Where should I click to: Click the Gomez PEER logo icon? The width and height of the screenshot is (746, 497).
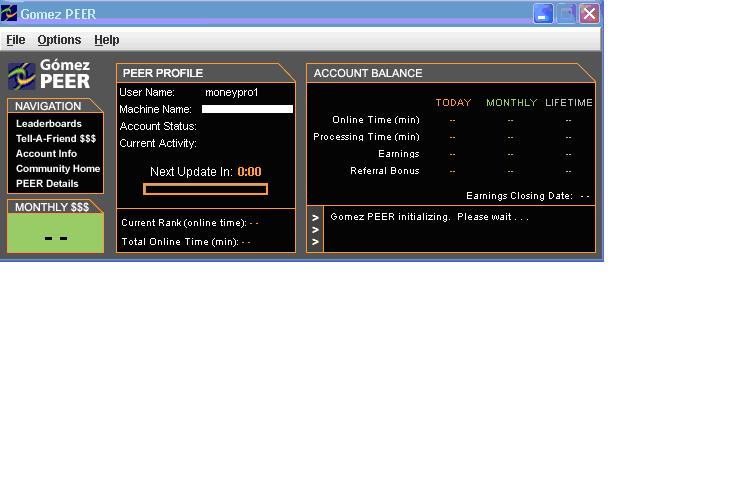tap(22, 76)
